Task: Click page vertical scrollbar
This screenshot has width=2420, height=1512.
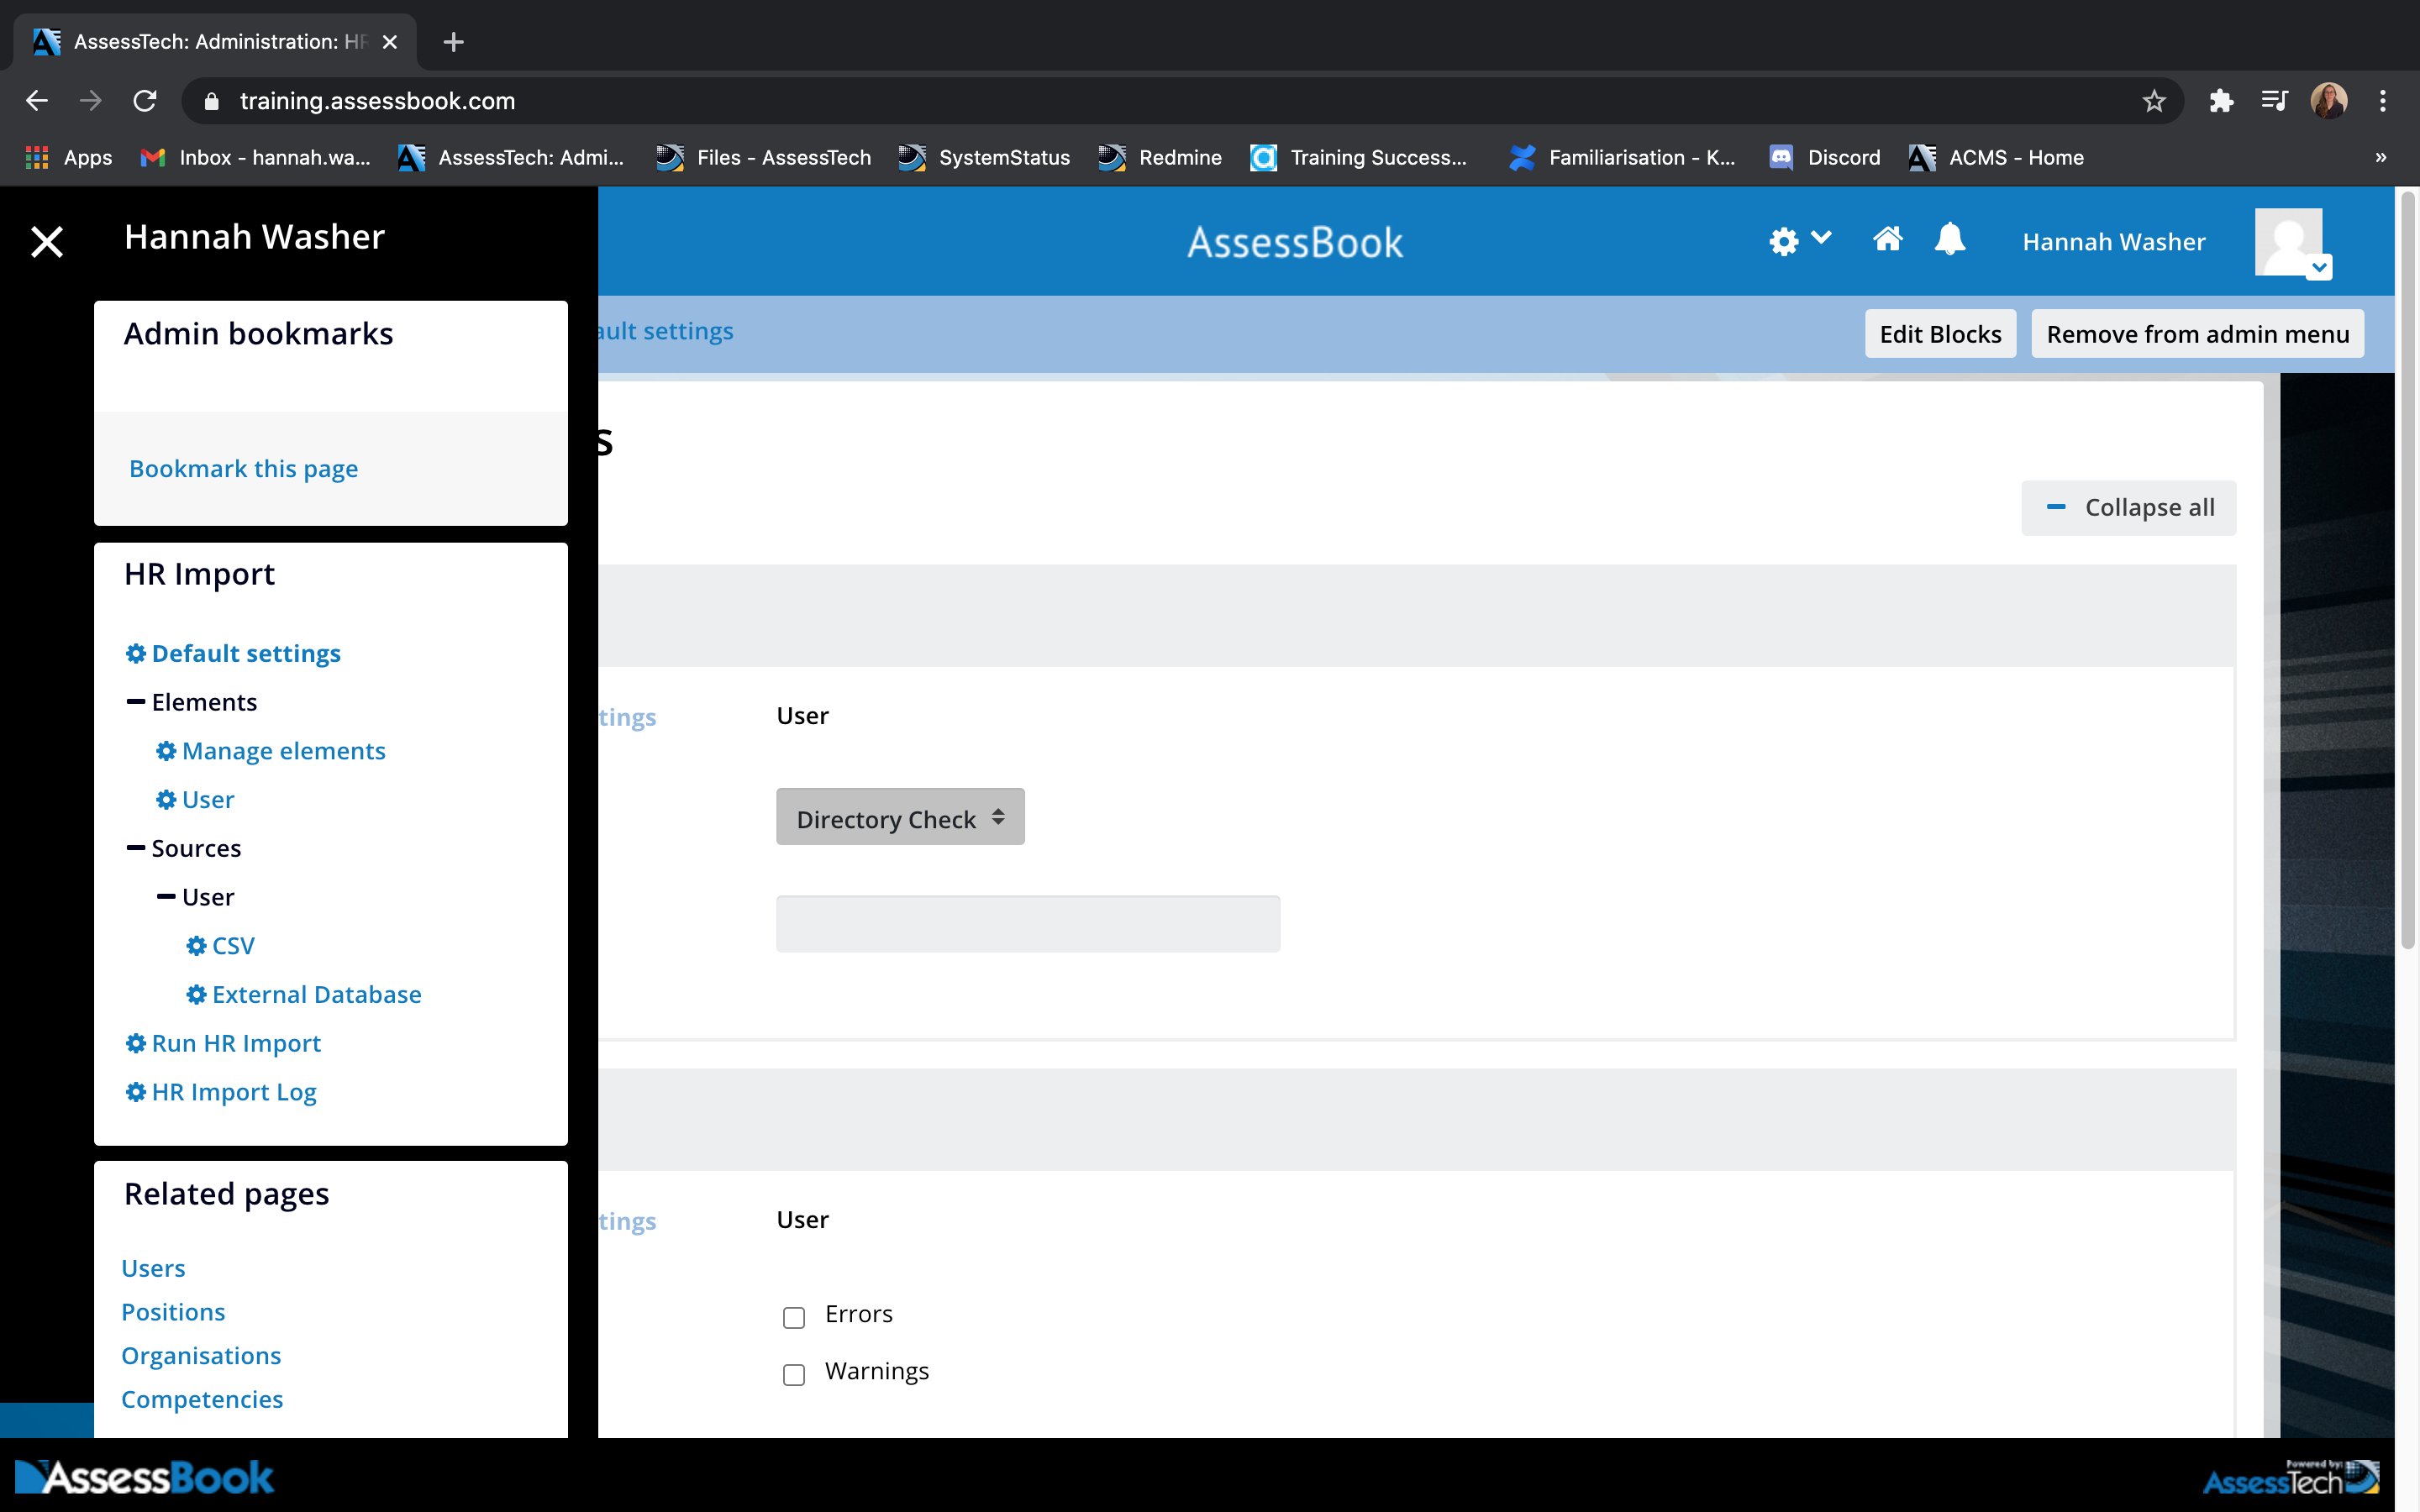Action: point(2408,570)
